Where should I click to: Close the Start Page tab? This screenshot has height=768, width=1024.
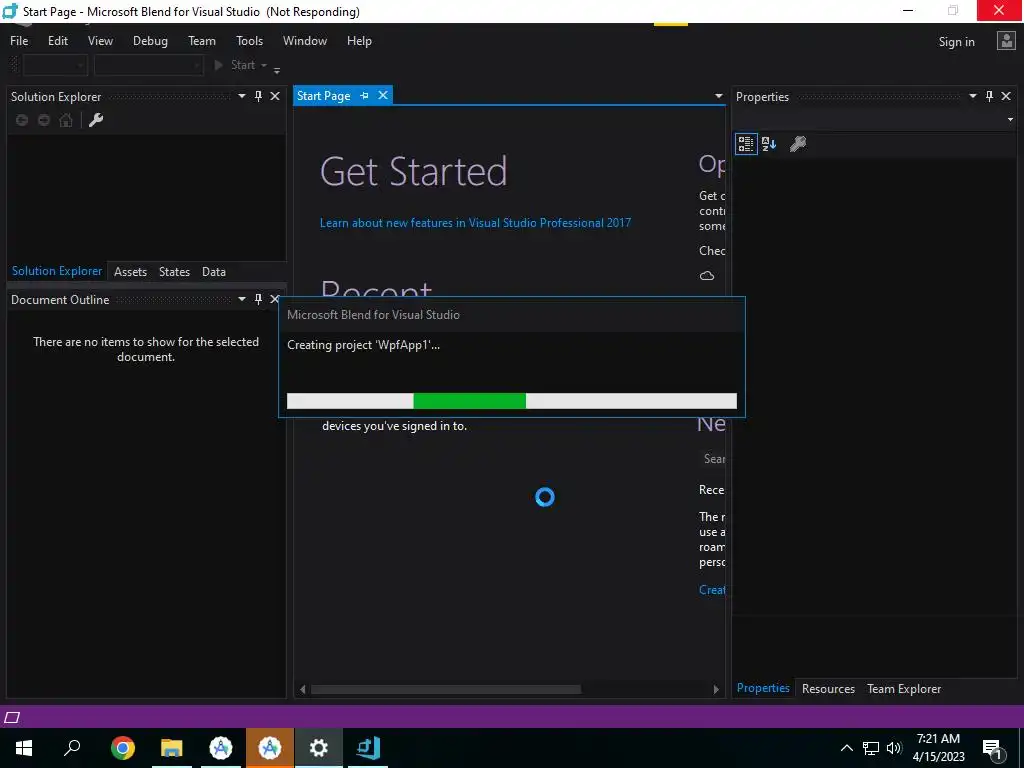click(x=383, y=95)
